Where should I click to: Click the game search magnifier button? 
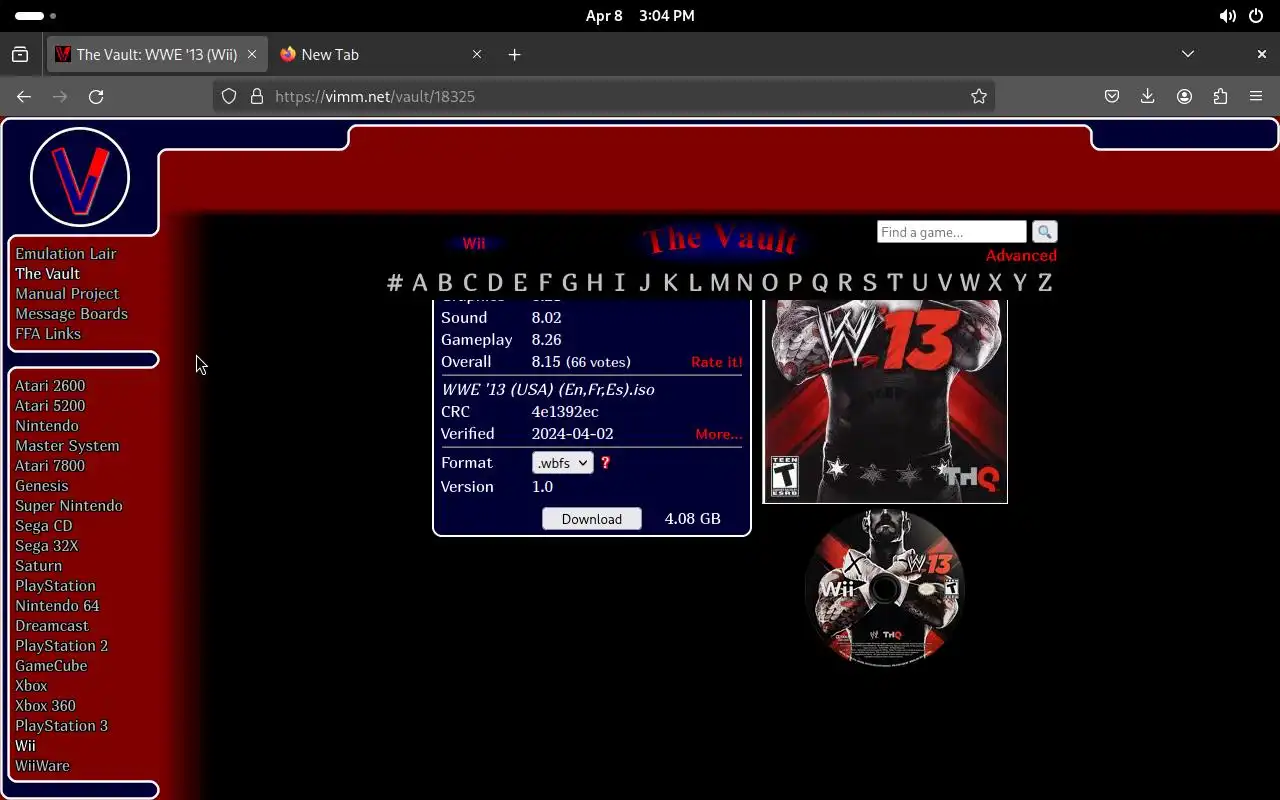[1044, 232]
